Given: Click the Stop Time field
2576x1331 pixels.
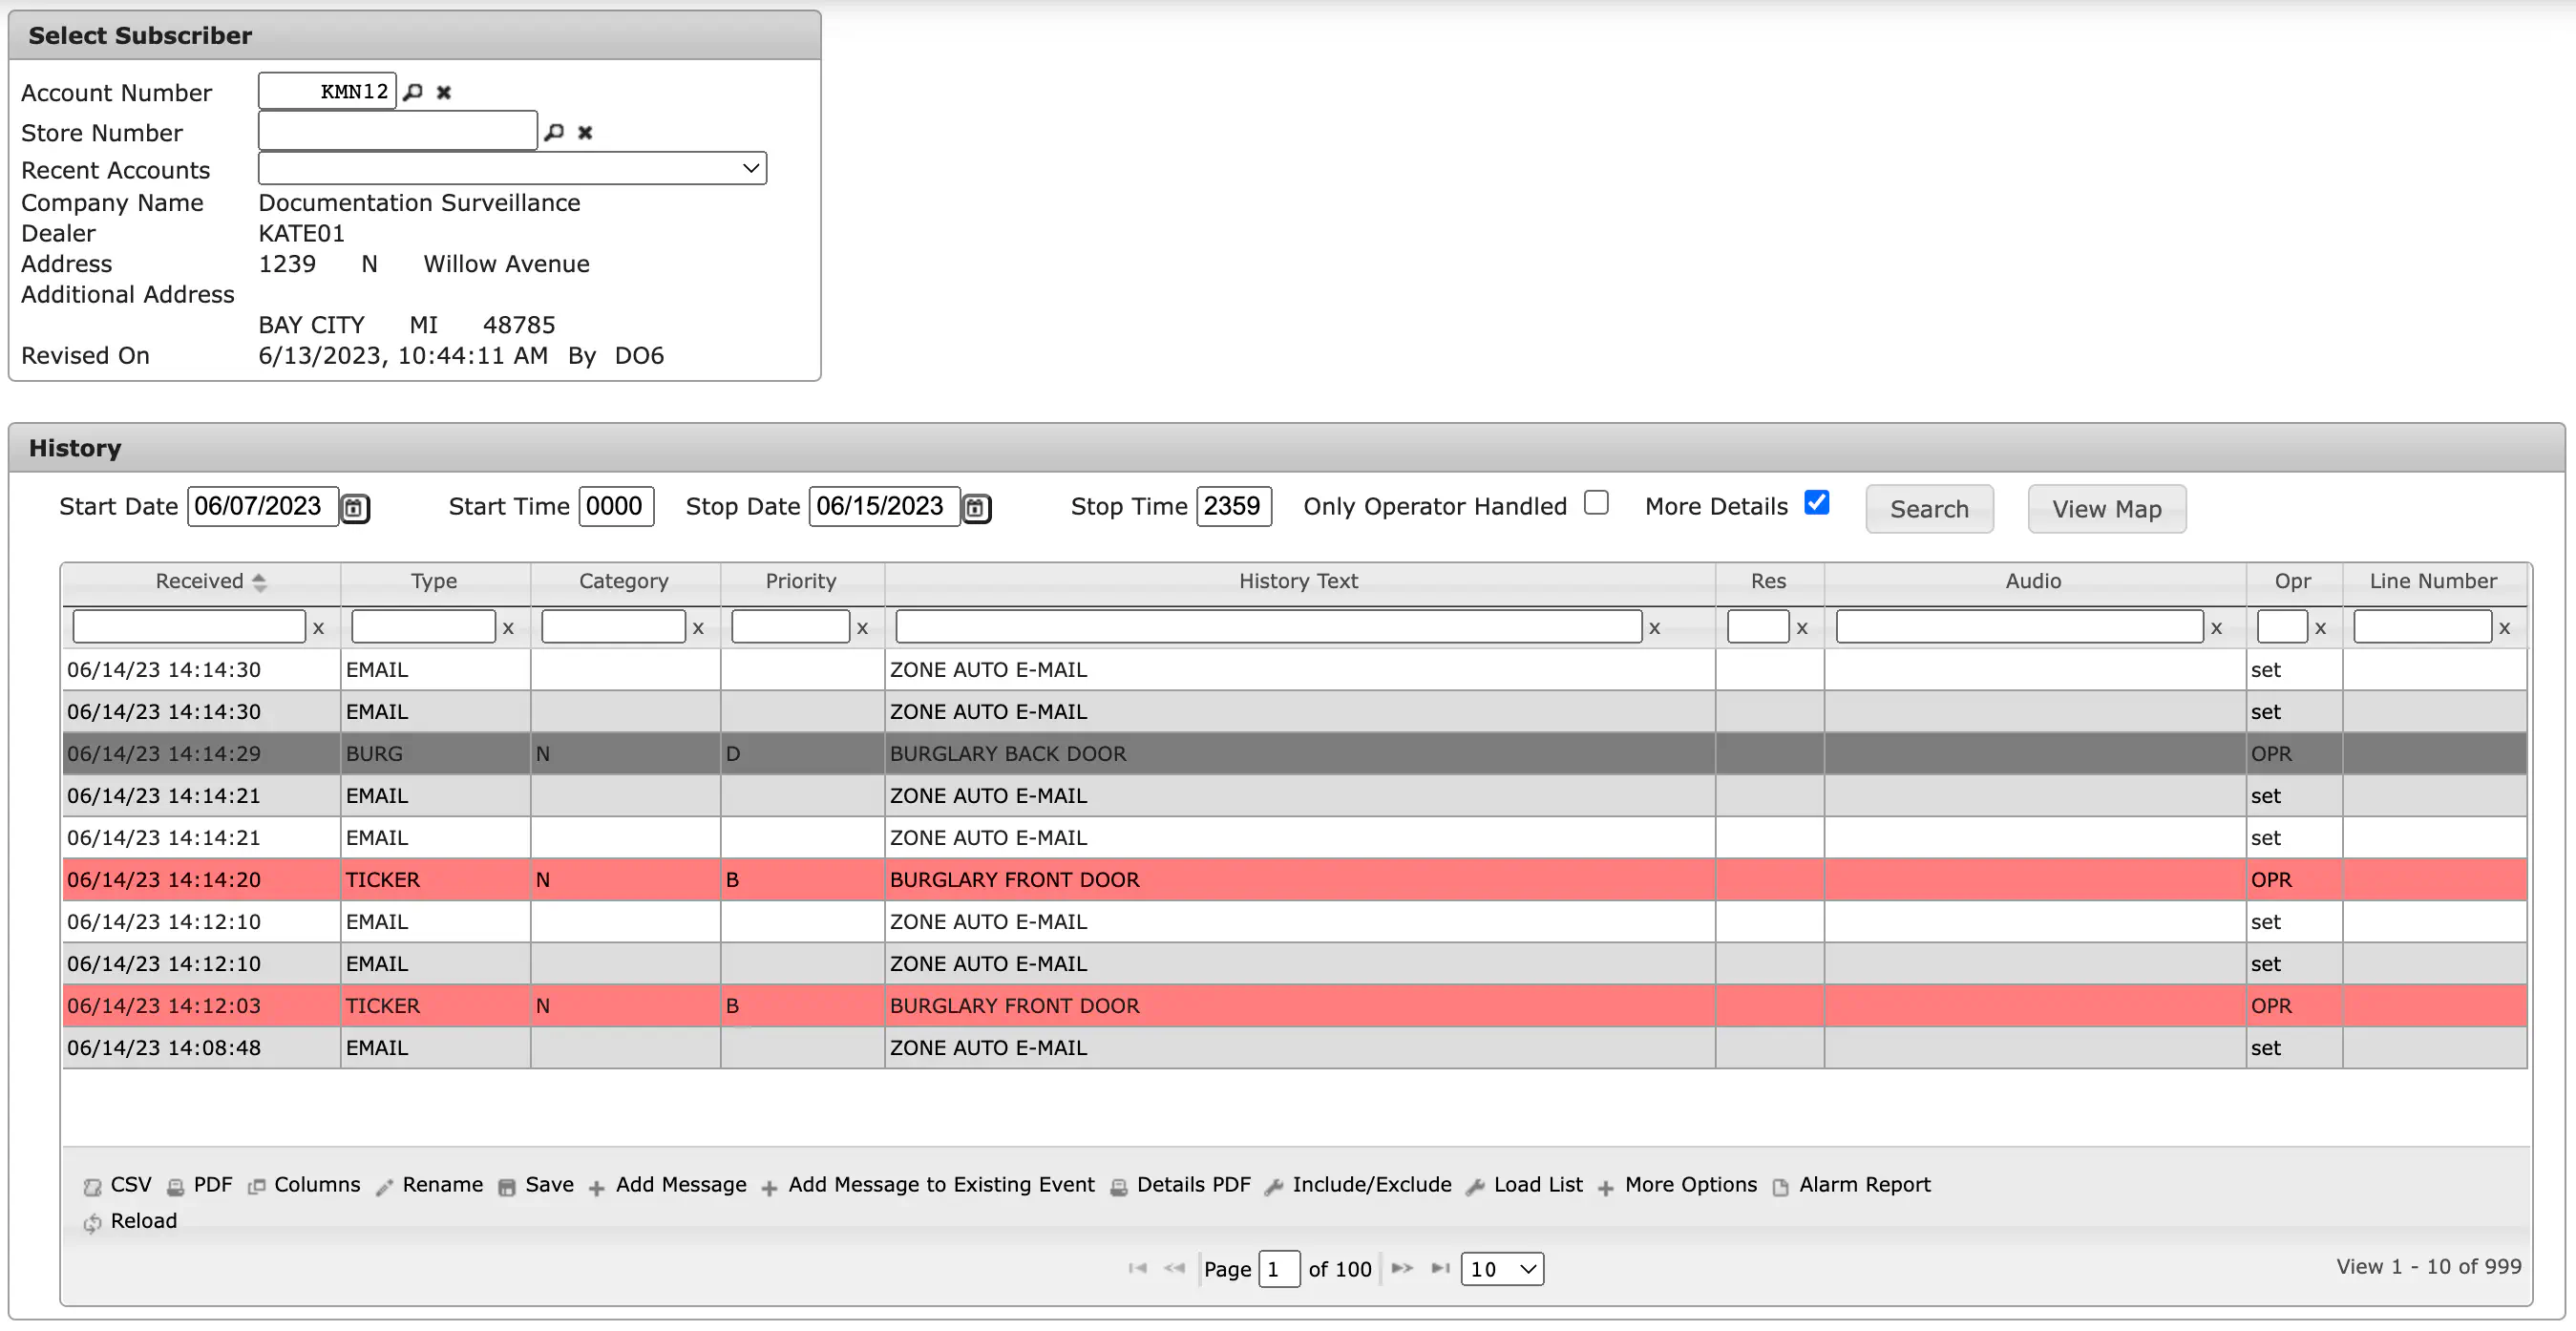Looking at the screenshot, I should coord(1234,506).
